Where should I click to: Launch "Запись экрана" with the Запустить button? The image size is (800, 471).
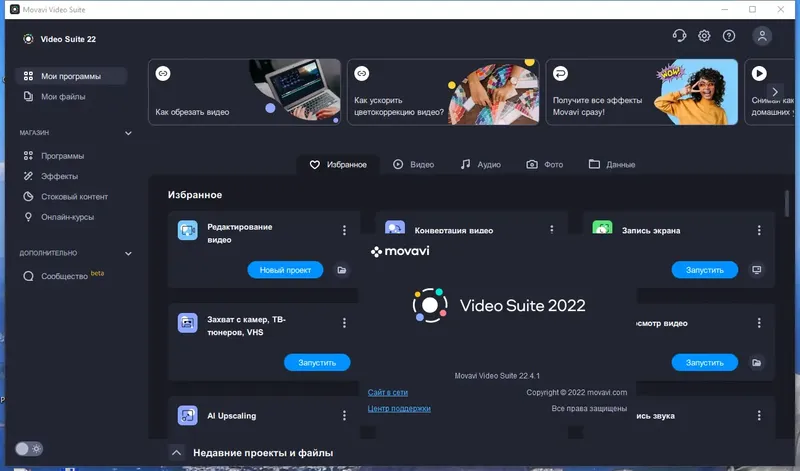click(705, 270)
